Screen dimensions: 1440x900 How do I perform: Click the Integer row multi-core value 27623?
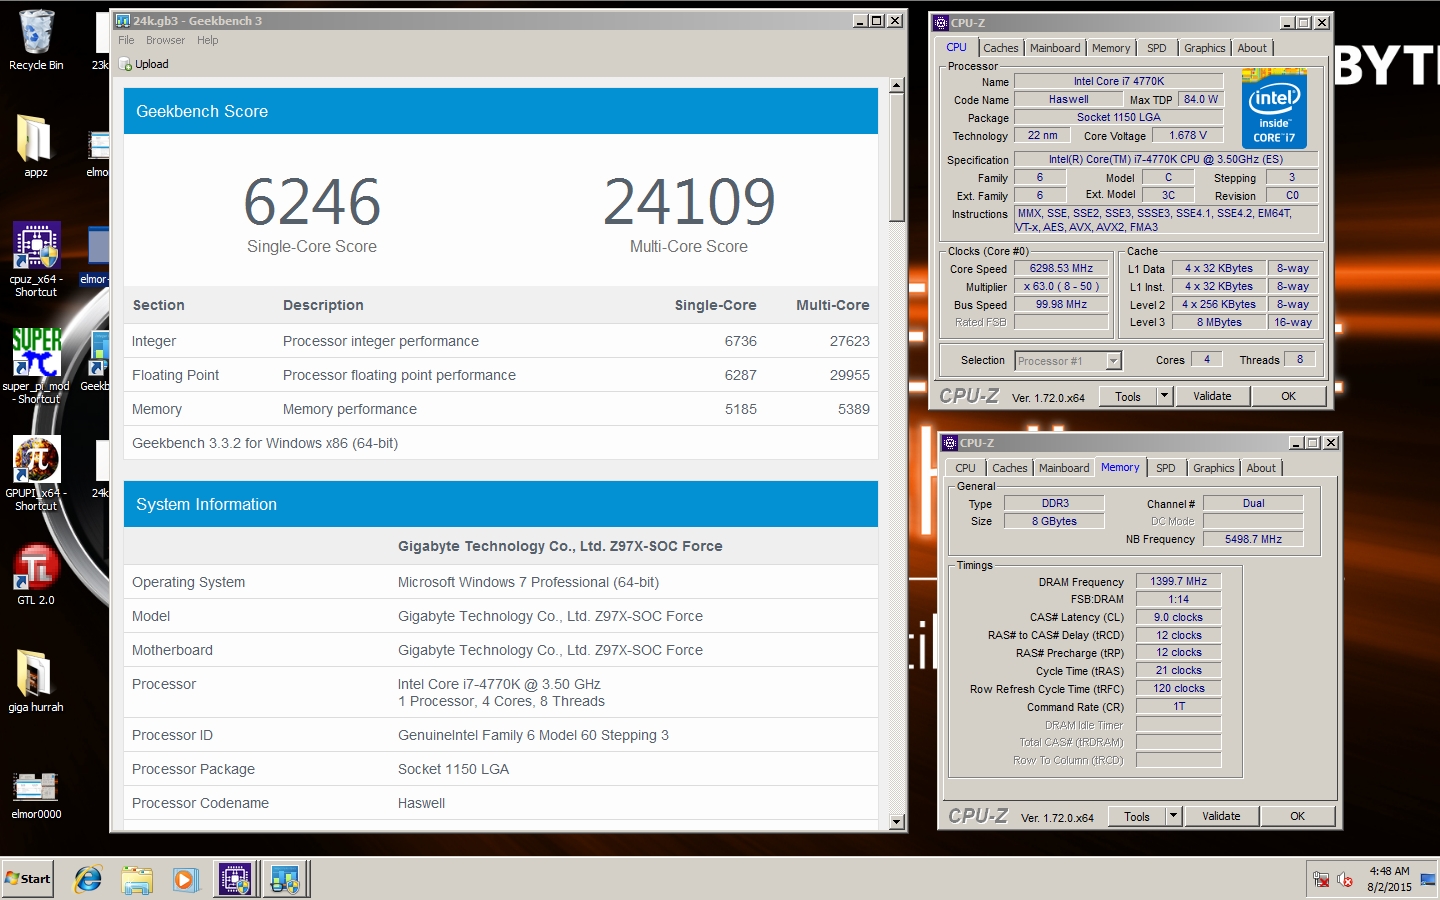coord(849,341)
